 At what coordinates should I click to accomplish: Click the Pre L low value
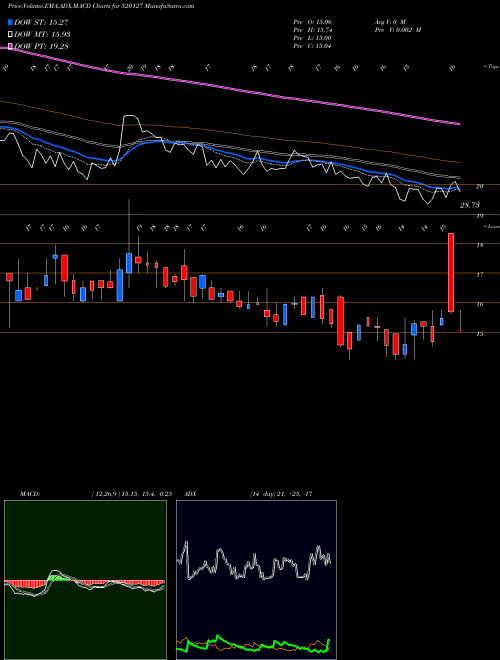(x=314, y=38)
